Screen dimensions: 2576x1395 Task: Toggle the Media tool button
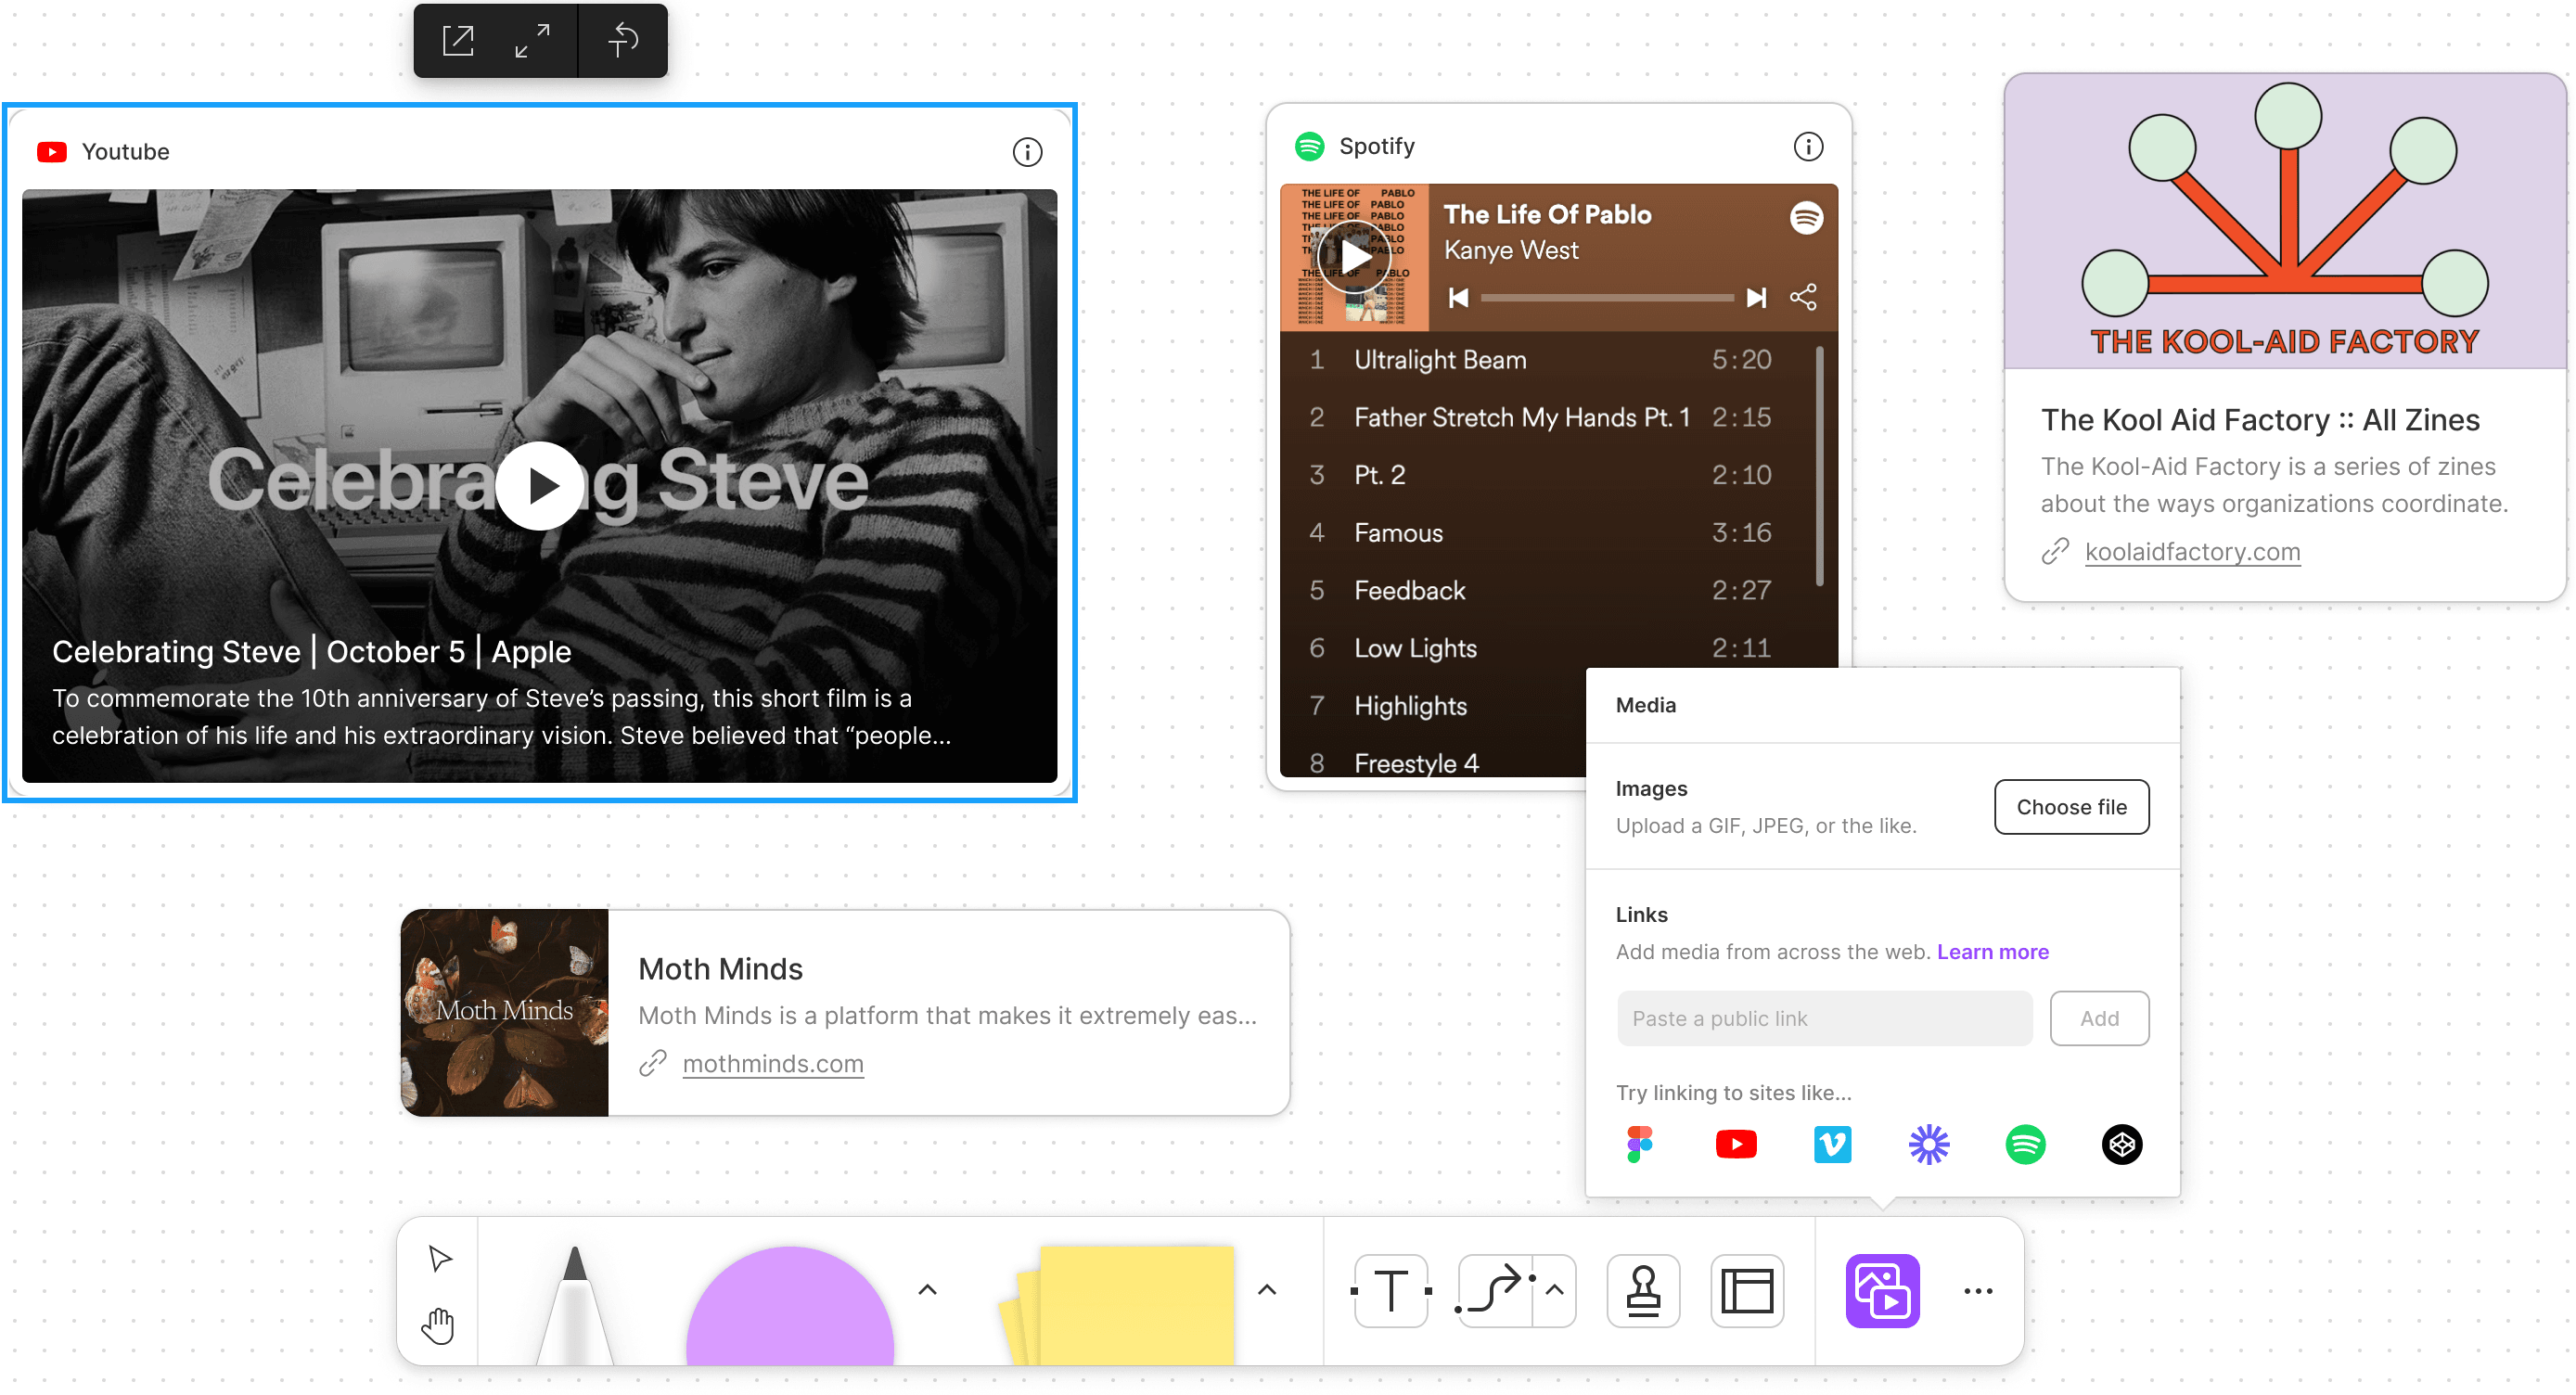[x=1882, y=1291]
